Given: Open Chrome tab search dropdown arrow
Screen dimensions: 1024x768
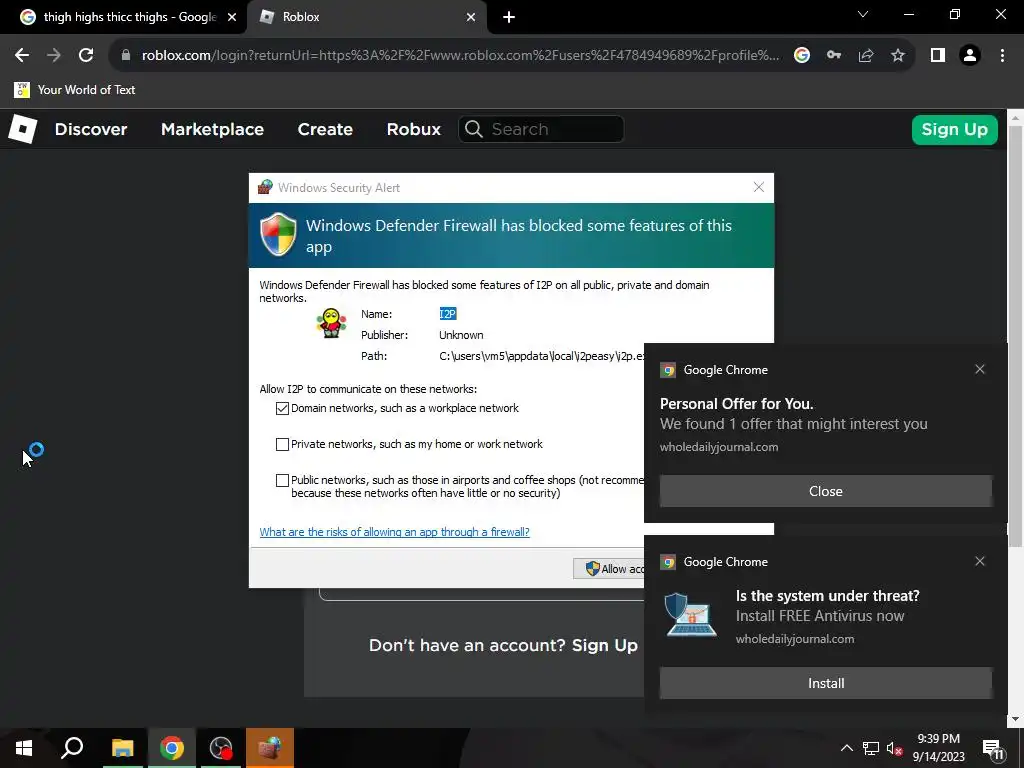Looking at the screenshot, I should (863, 14).
